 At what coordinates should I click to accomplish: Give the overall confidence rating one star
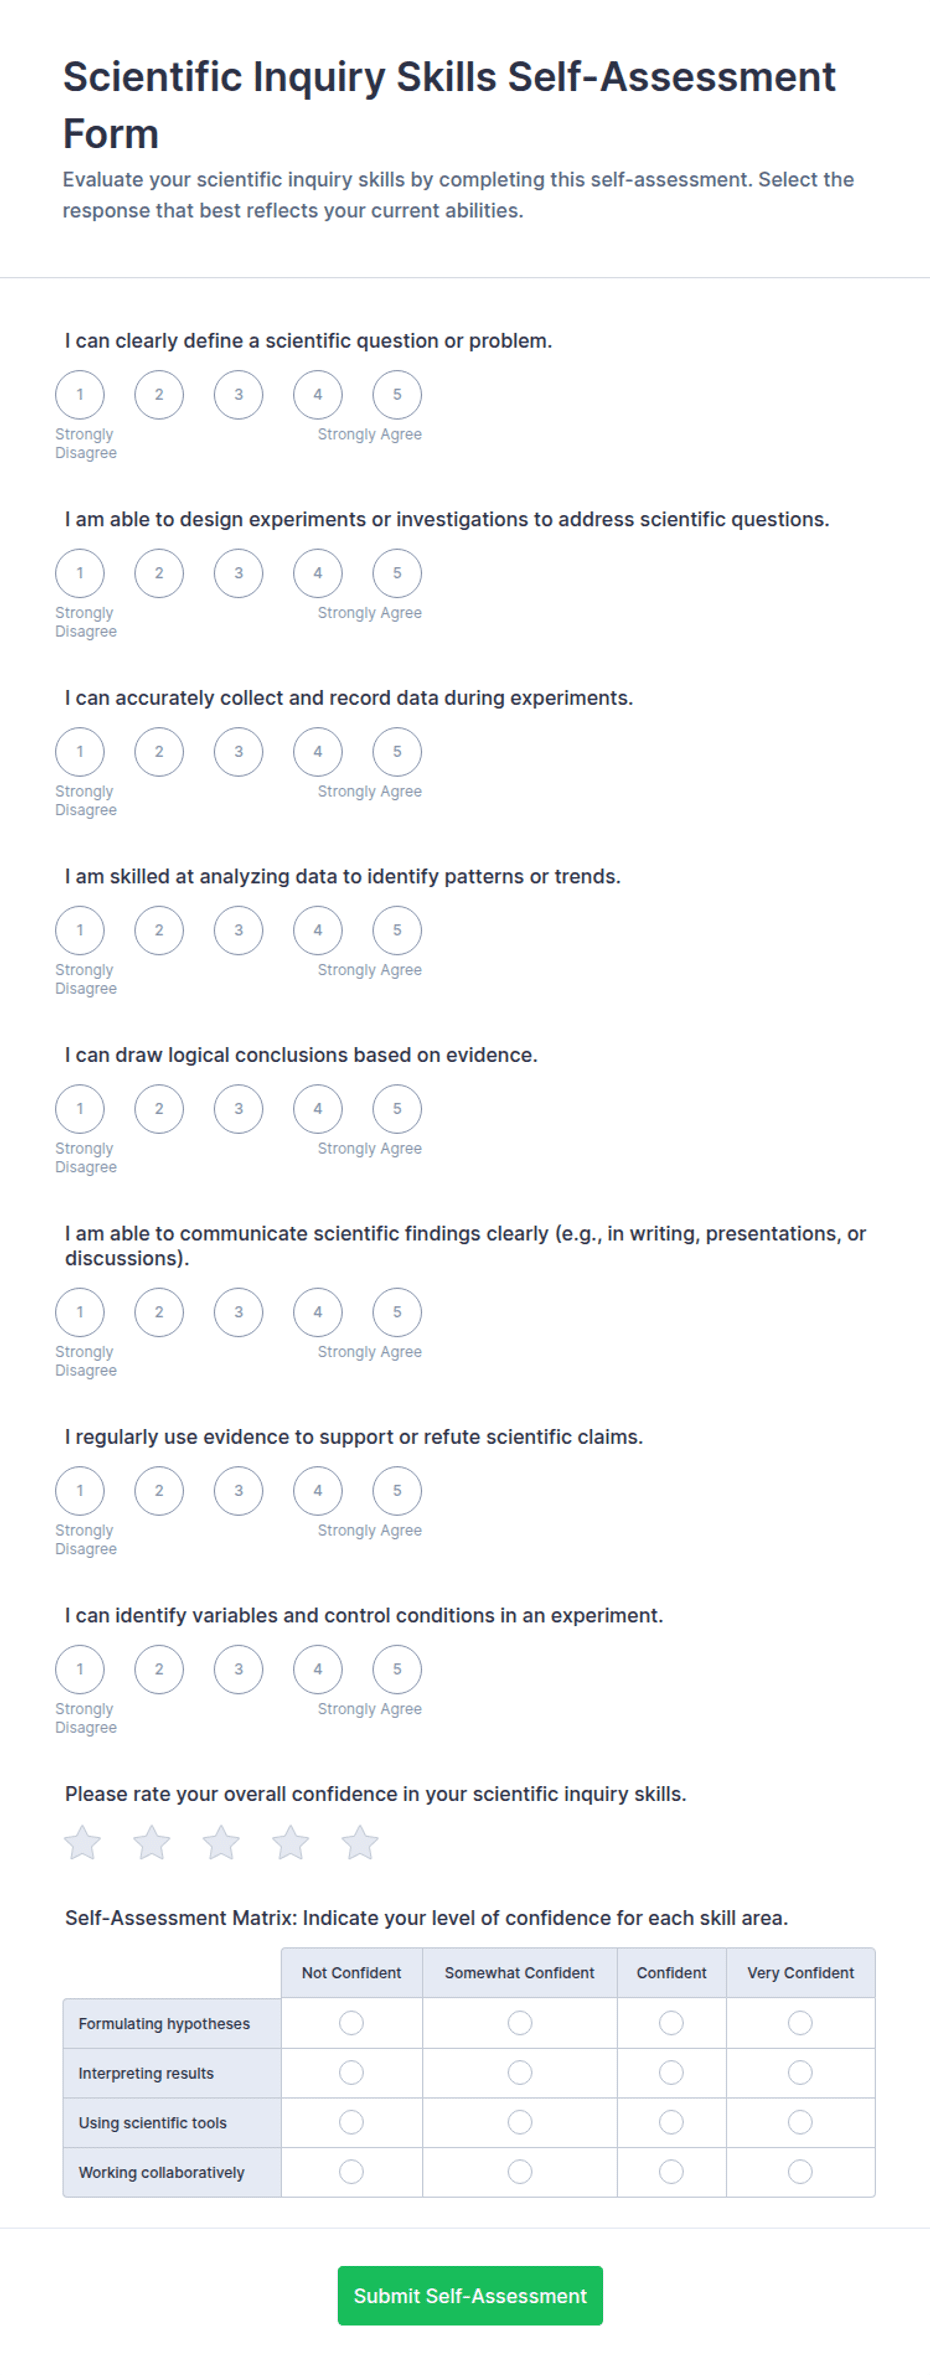tap(83, 1842)
